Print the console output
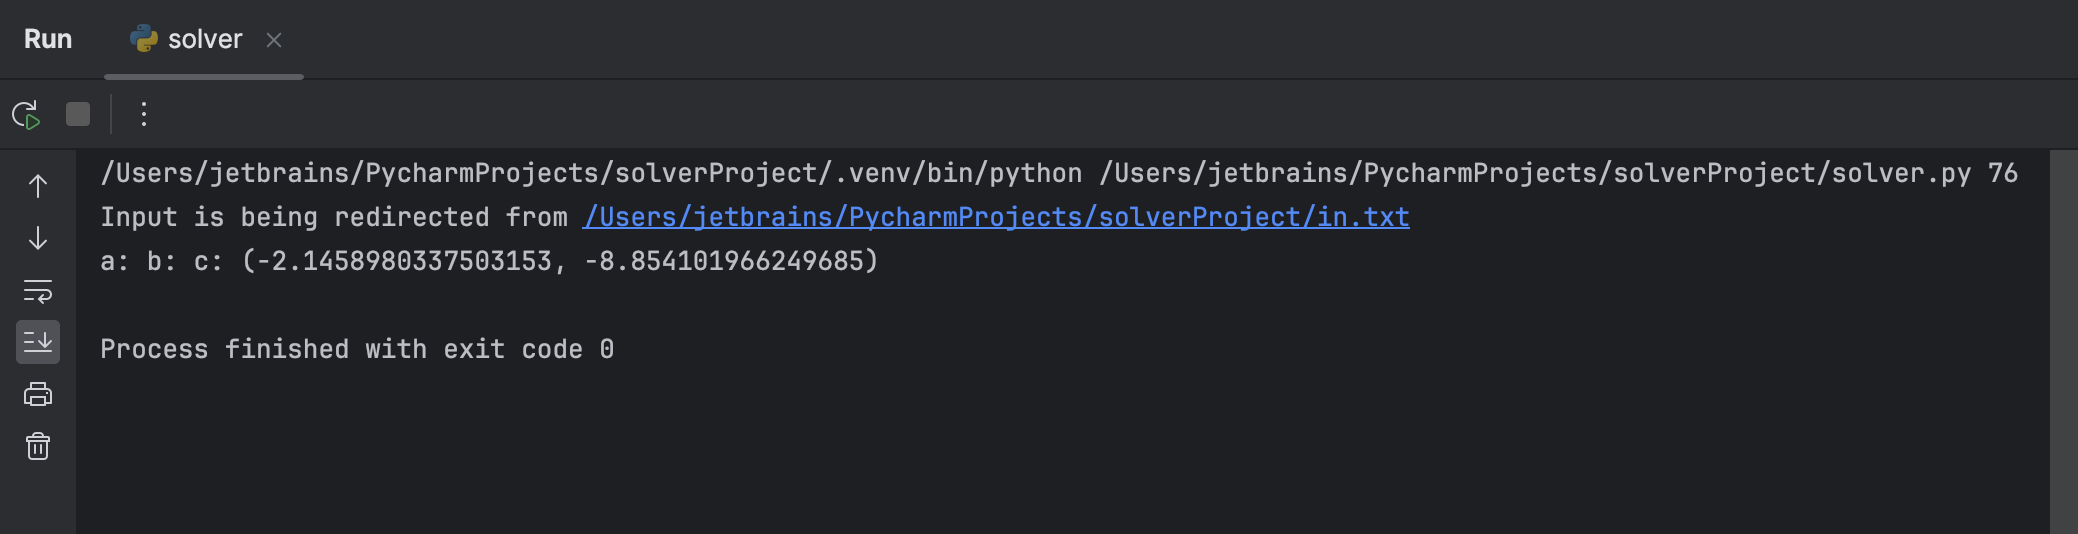Screen dimensions: 2078x534 [38, 395]
